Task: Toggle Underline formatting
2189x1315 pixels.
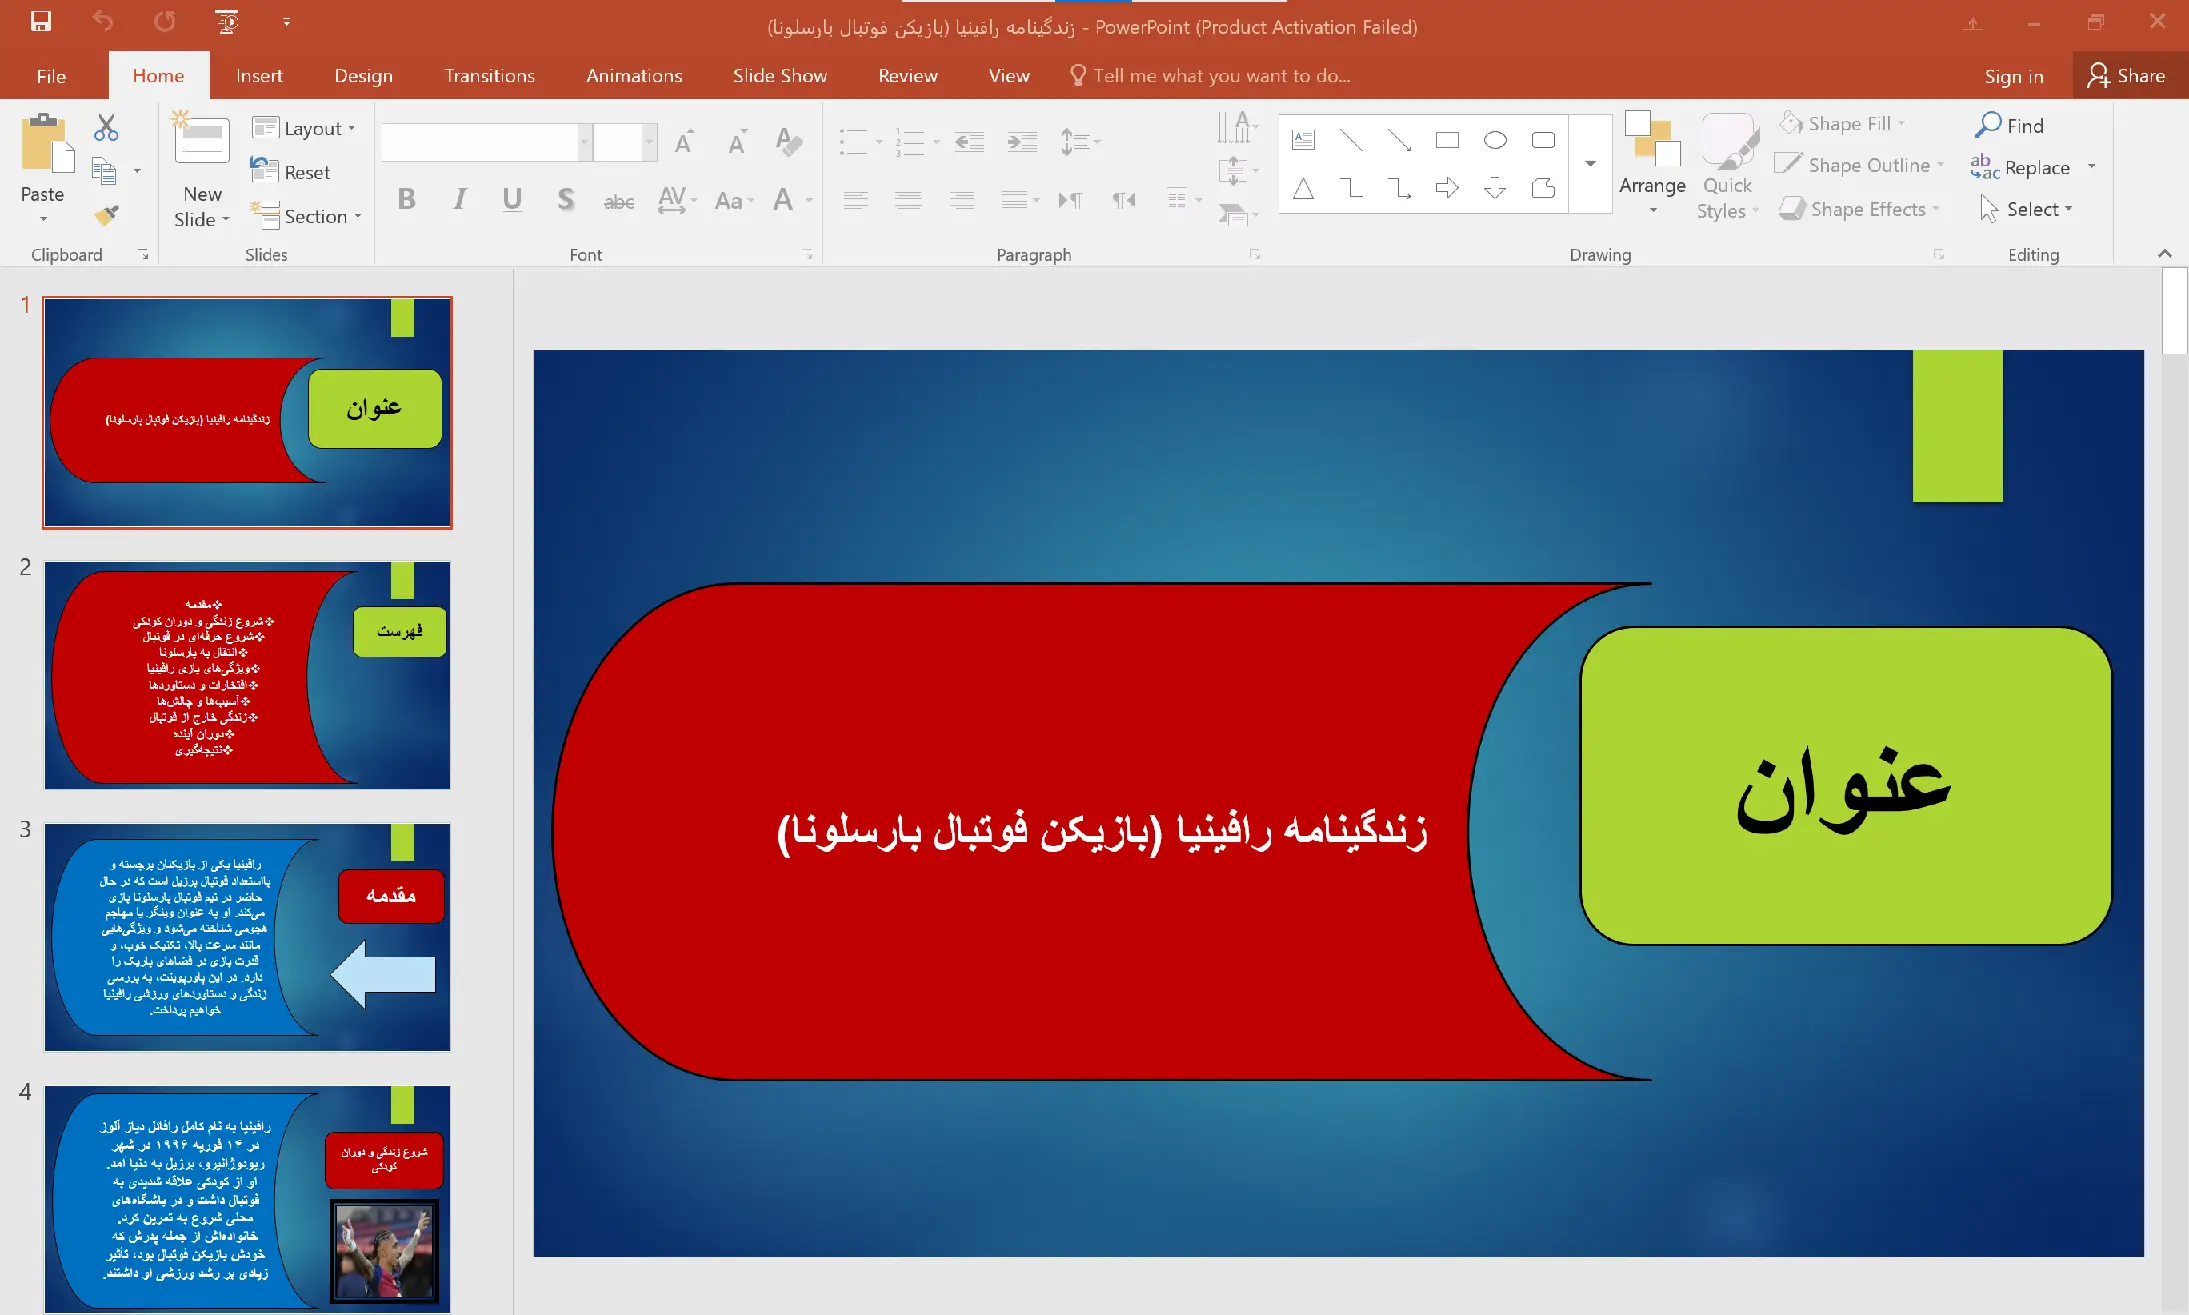Action: pos(512,199)
